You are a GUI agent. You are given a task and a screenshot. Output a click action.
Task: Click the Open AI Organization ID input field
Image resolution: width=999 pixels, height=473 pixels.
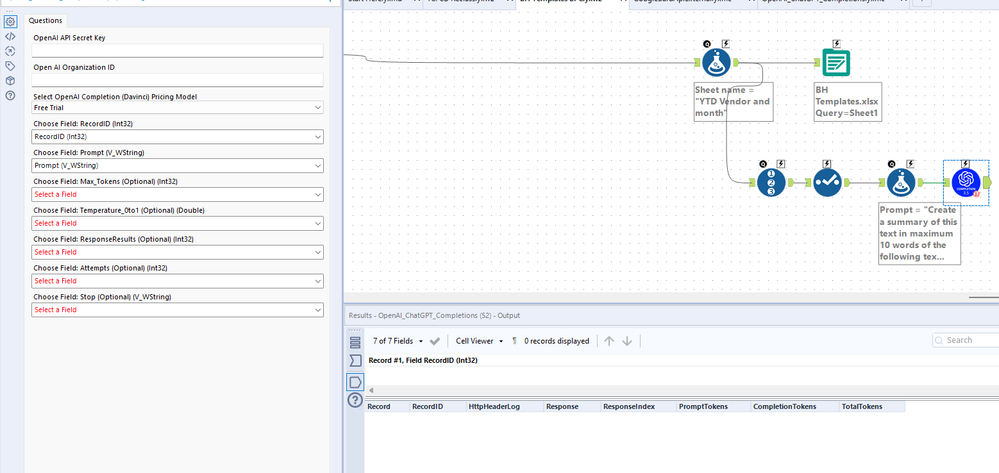178,80
